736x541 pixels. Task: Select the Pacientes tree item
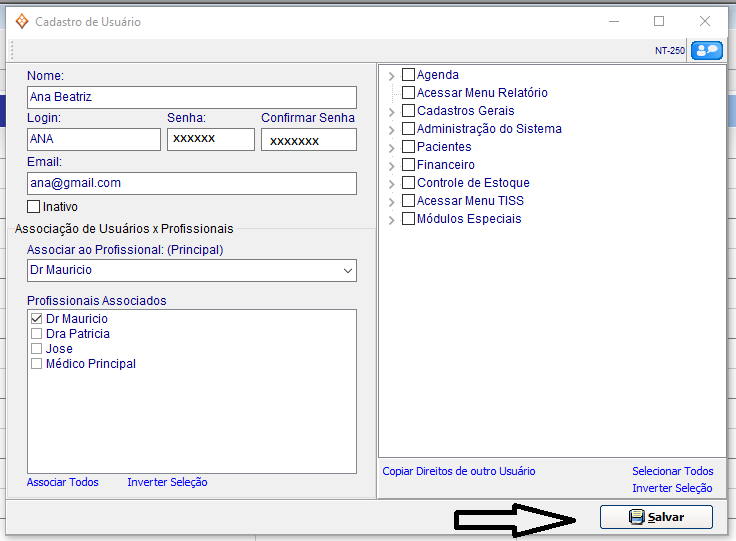[x=443, y=147]
